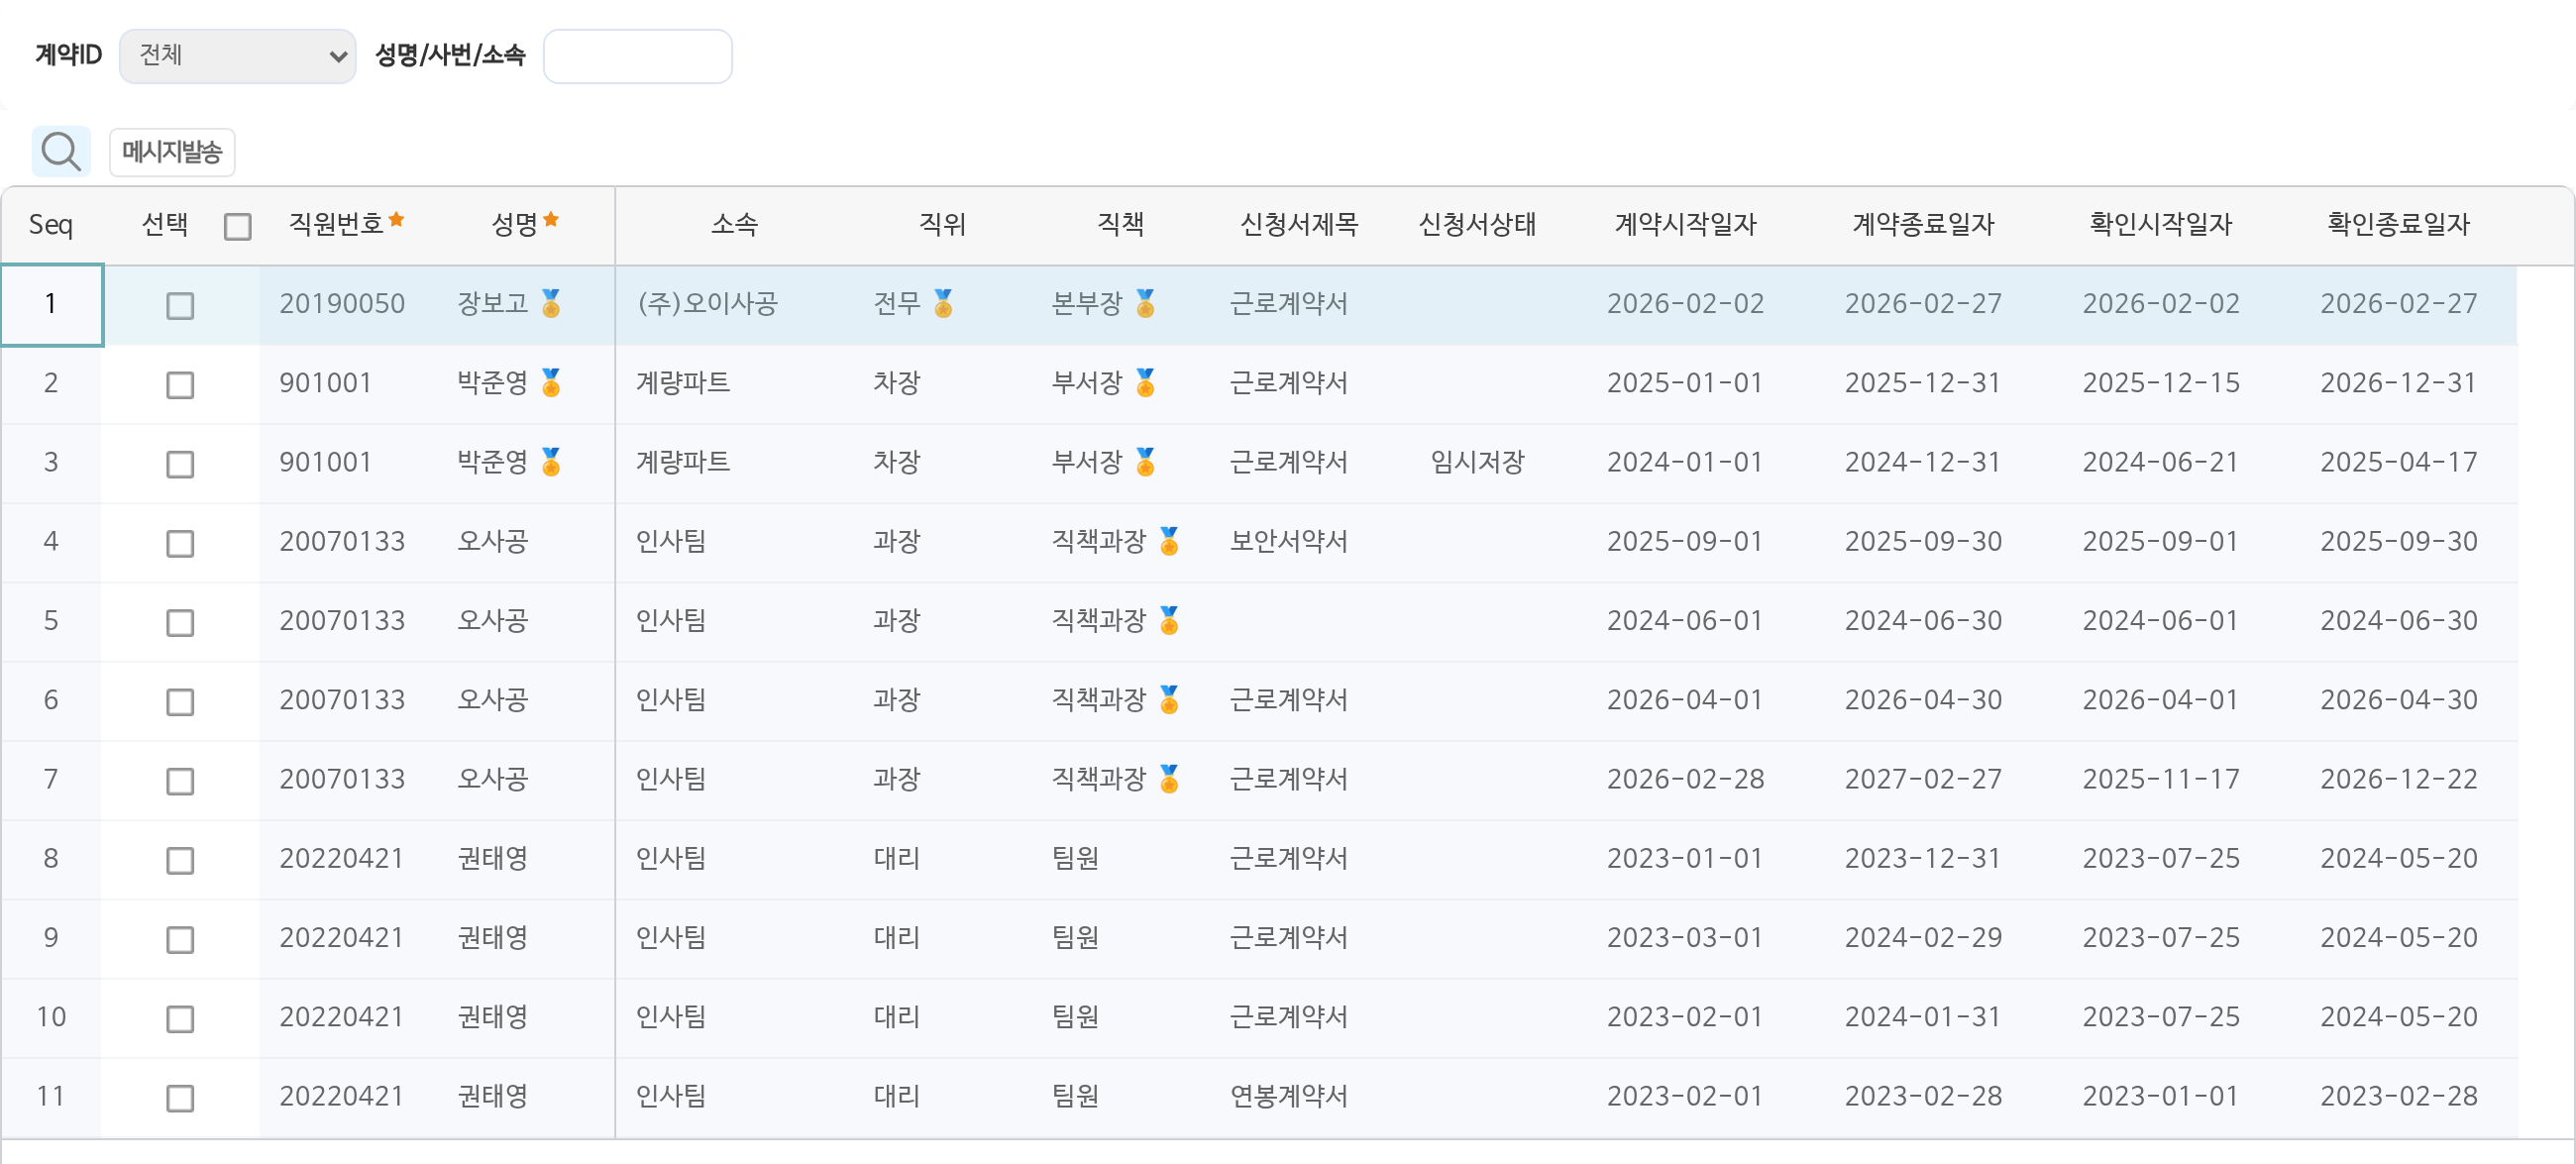
Task: Check the box for row 1 장보고
Action: (x=180, y=306)
